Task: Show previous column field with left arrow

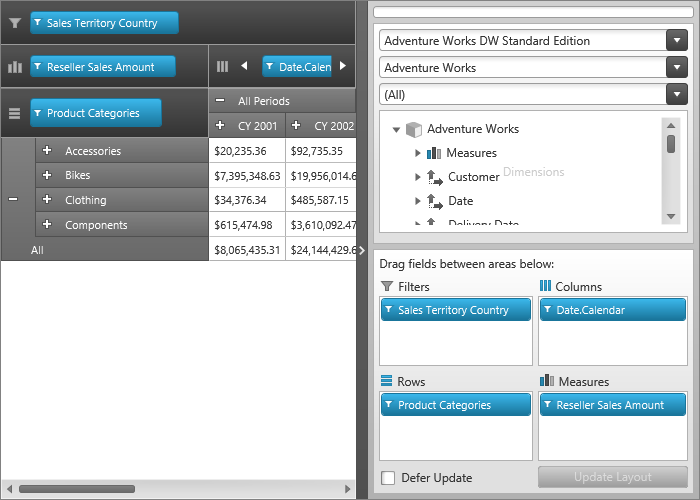Action: click(x=244, y=66)
